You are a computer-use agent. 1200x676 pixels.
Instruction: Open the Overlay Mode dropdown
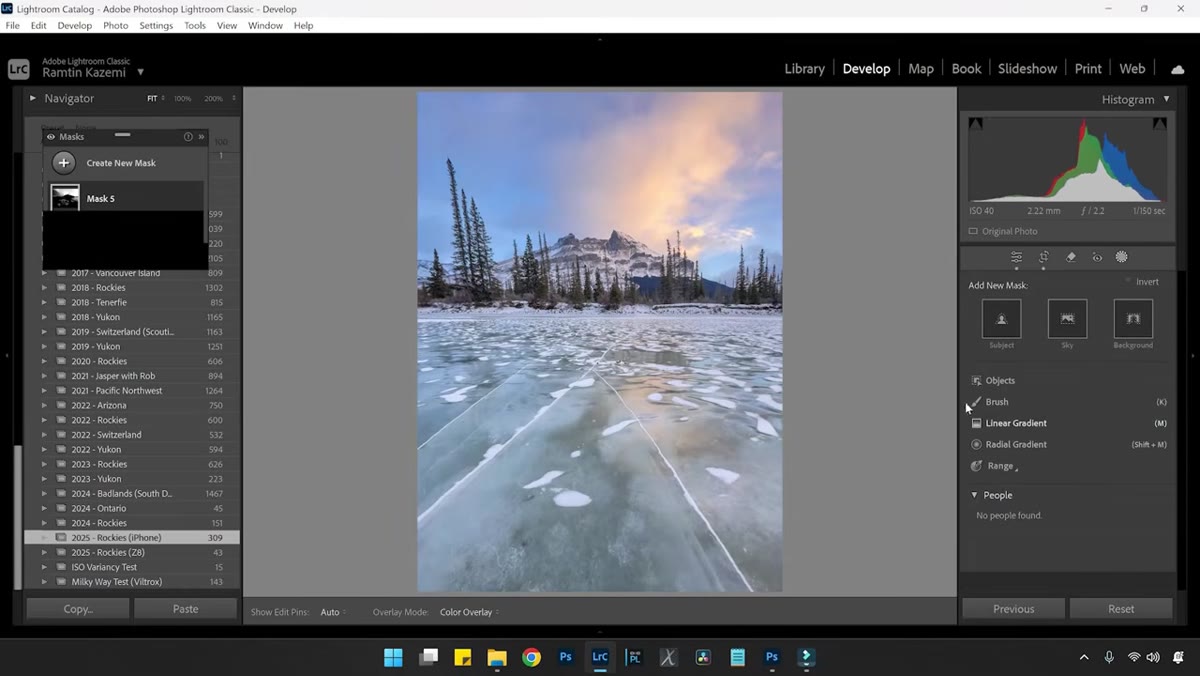pos(469,612)
